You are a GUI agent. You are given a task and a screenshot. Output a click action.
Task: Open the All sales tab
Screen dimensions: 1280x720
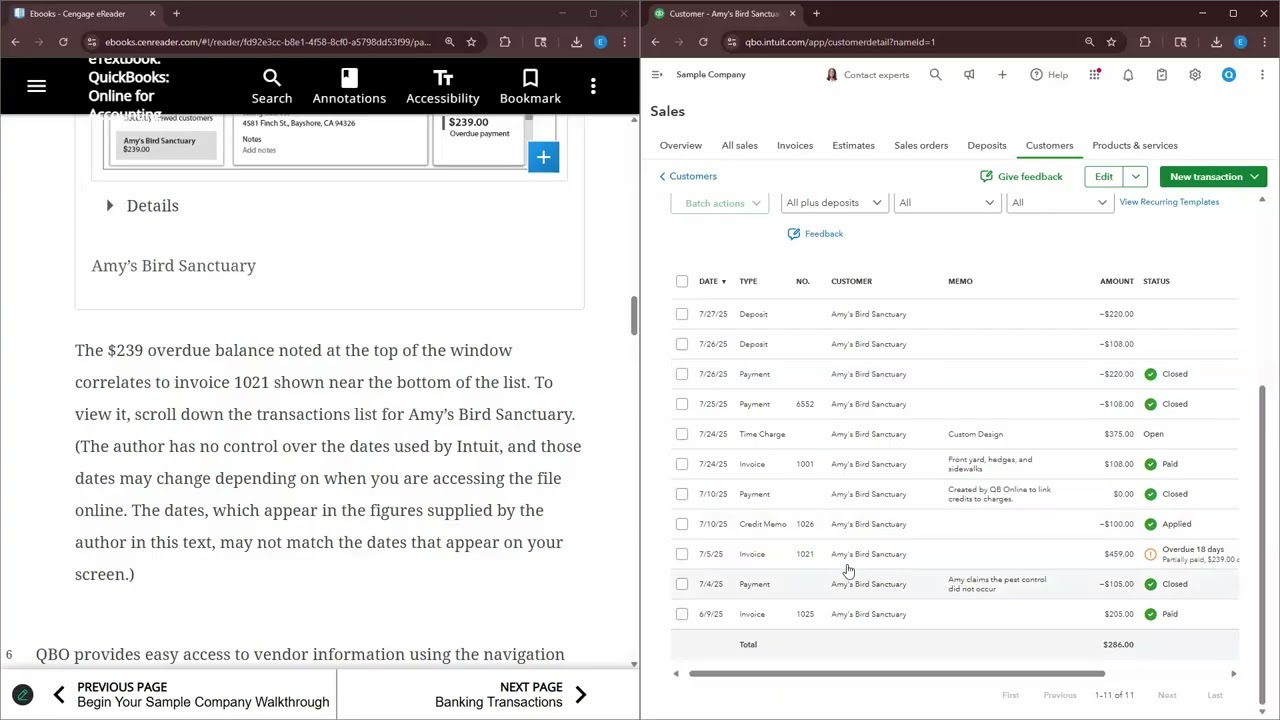pyautogui.click(x=739, y=146)
